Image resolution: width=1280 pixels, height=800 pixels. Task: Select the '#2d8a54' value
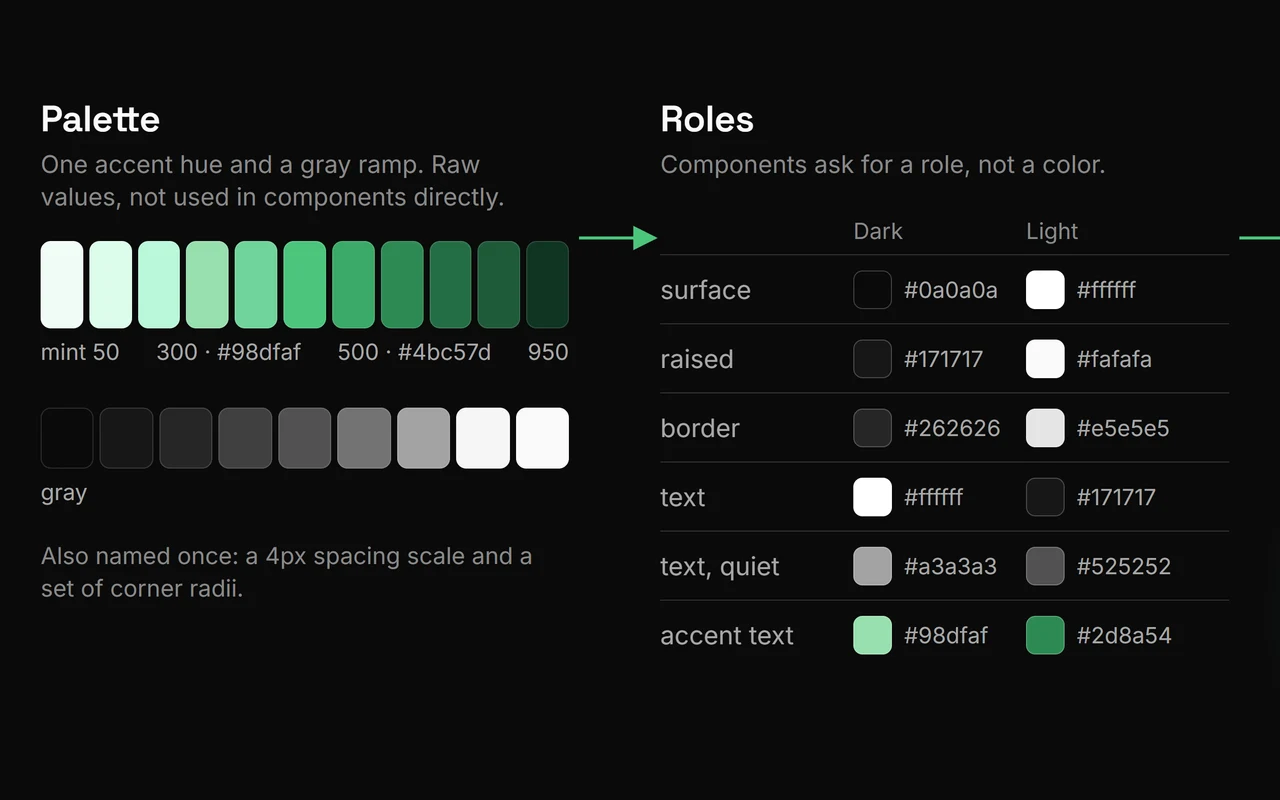tap(1124, 635)
